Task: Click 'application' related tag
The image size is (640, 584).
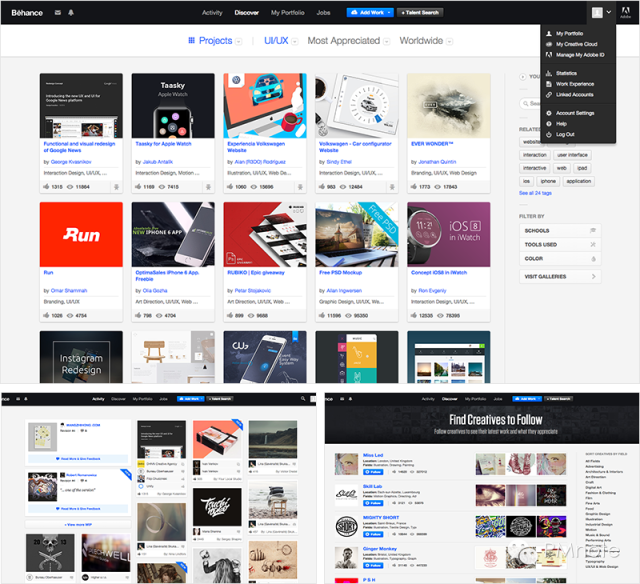Action: (x=578, y=181)
